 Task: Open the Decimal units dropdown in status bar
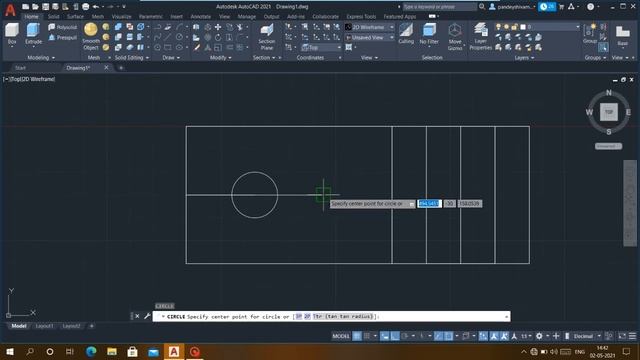[x=587, y=336]
